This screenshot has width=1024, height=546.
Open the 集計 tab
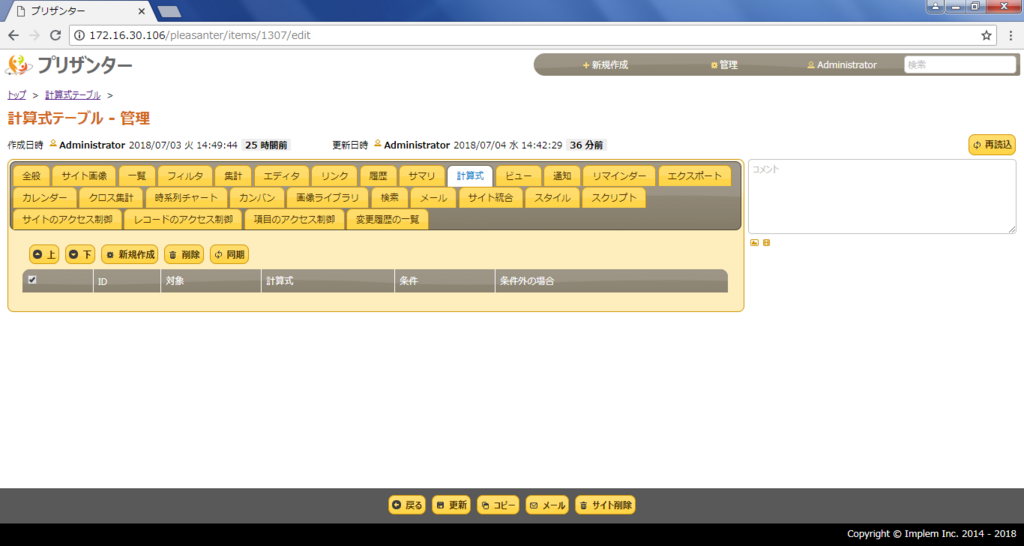click(x=233, y=176)
